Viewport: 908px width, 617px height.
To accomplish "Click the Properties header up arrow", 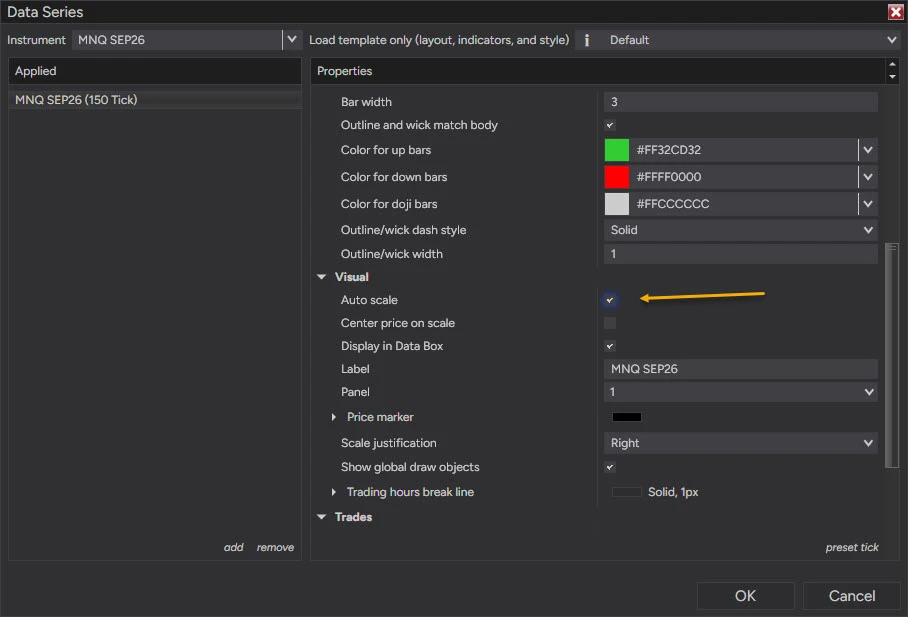I will (892, 64).
